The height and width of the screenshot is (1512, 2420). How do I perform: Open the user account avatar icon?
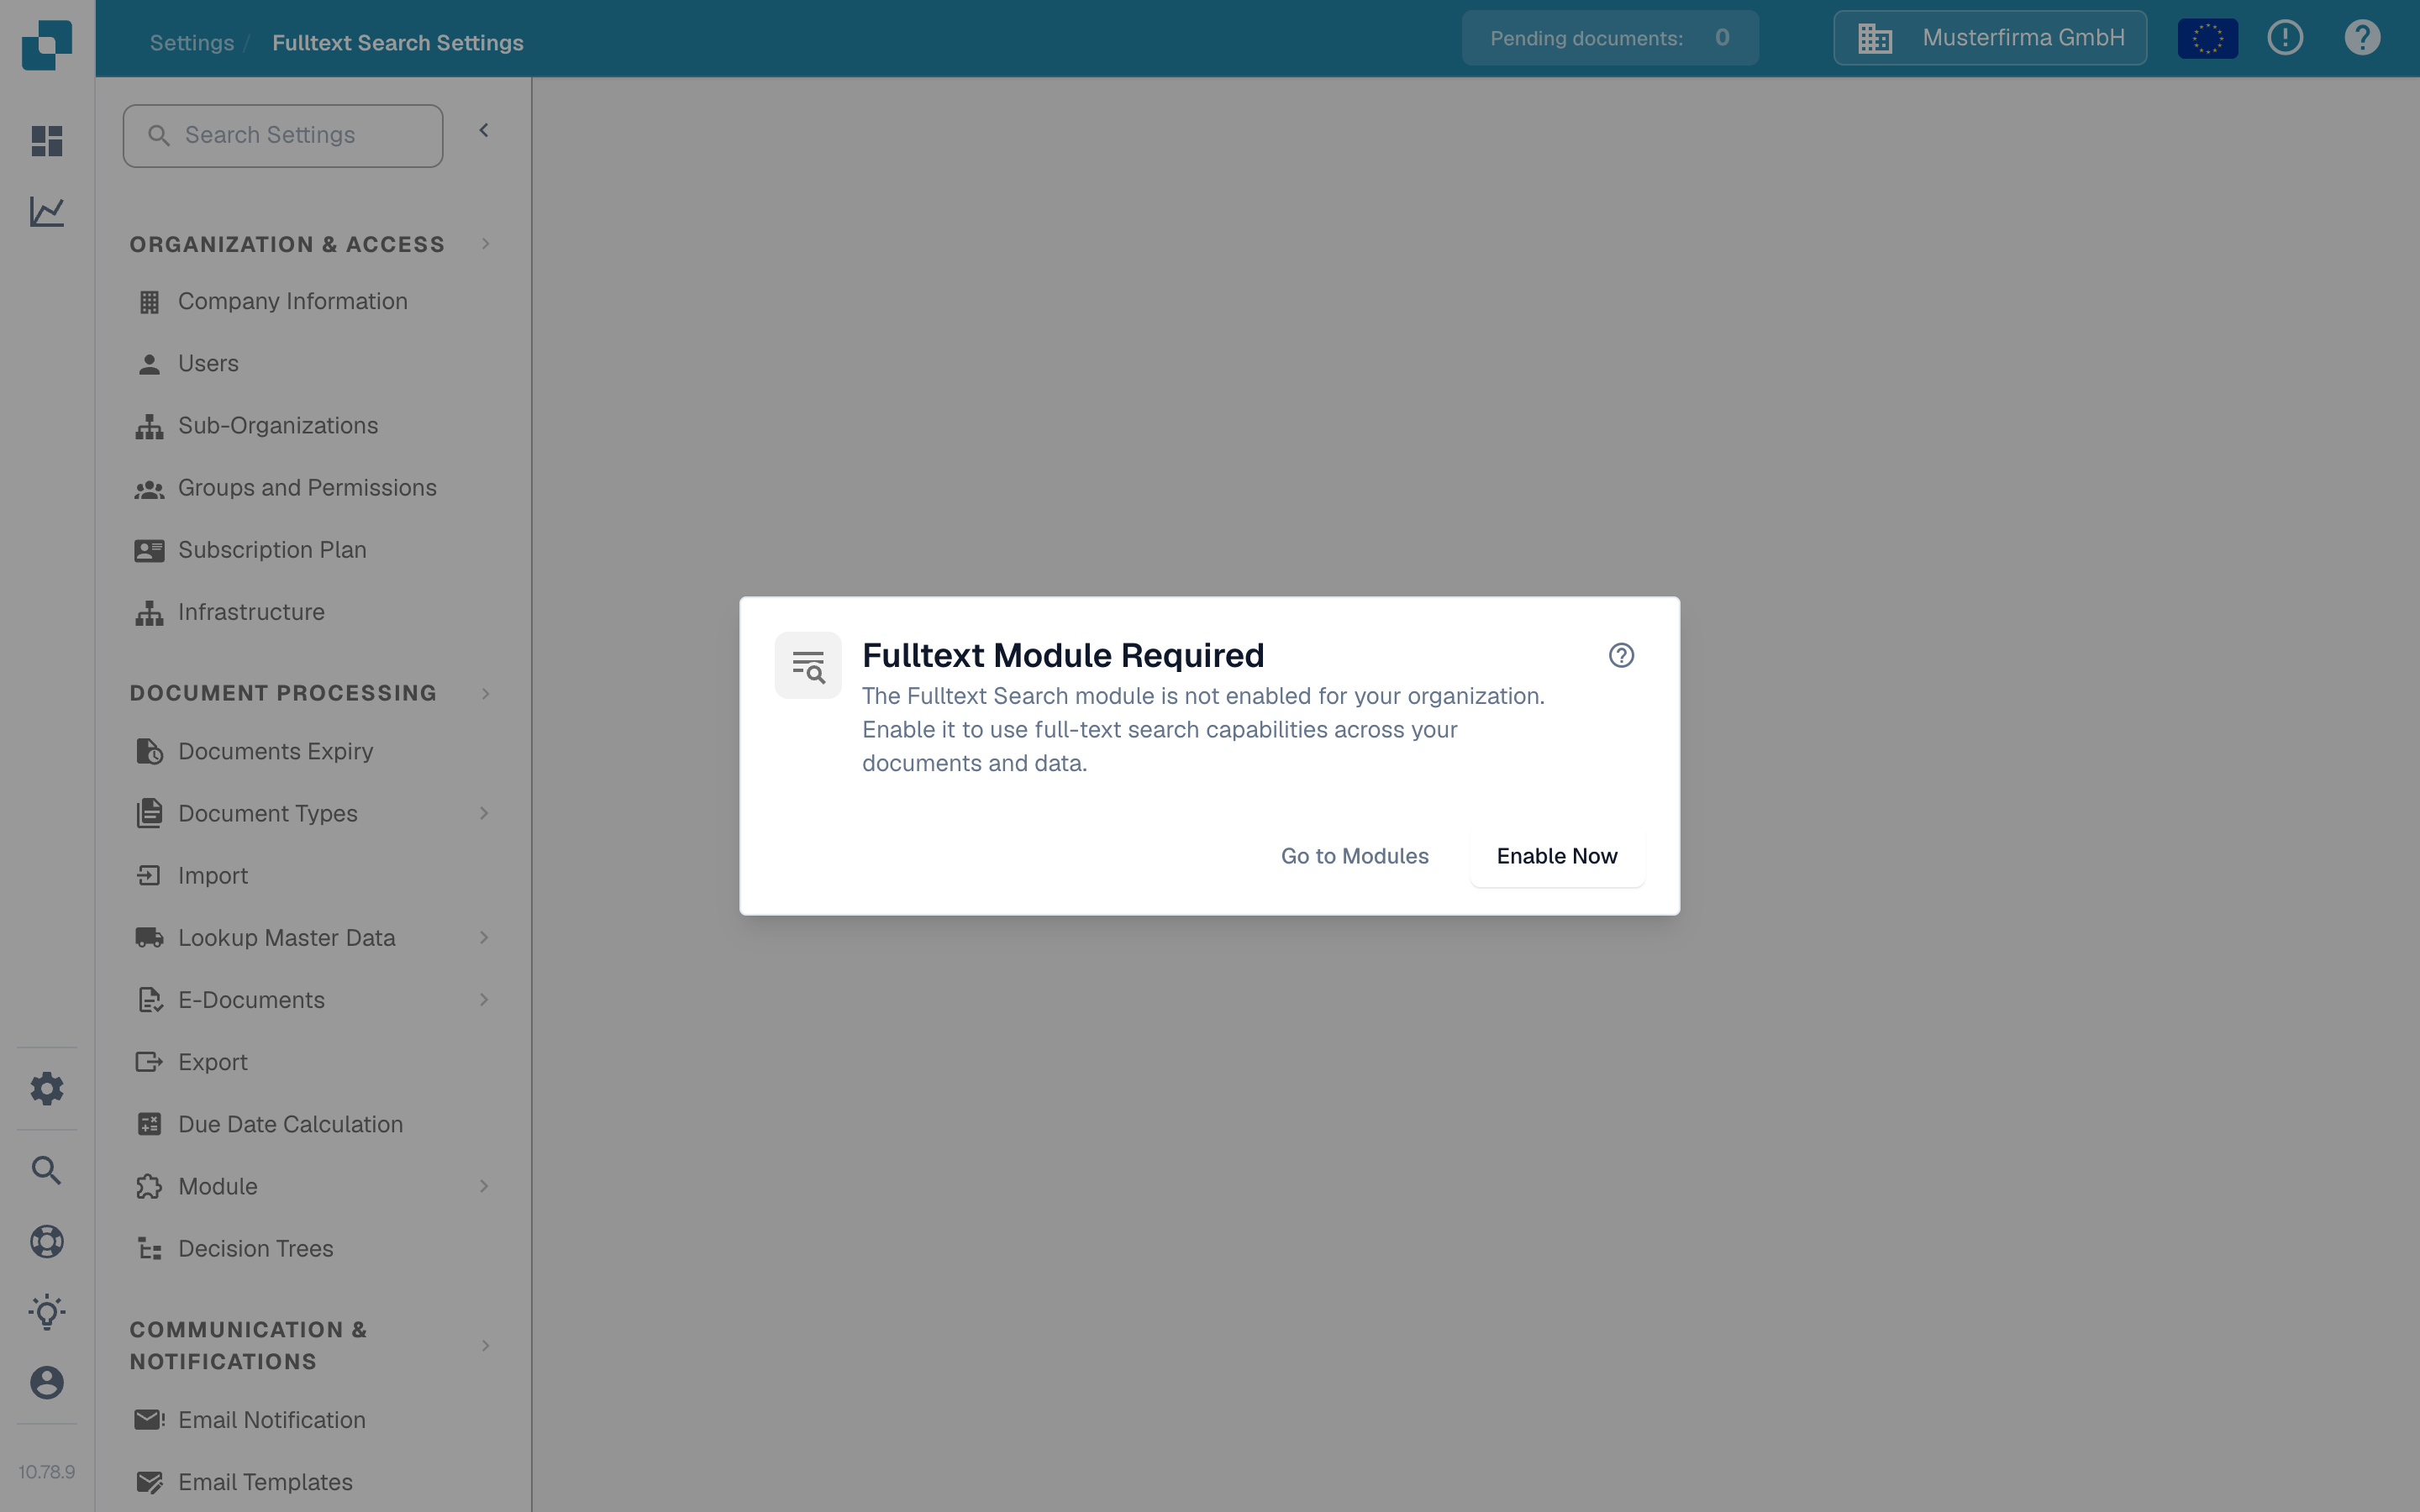[47, 1383]
